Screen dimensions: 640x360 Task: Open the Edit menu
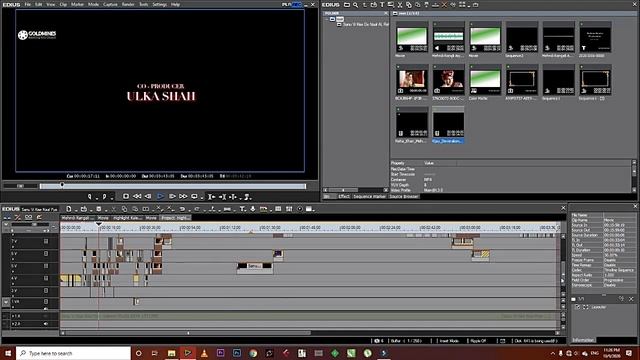[38, 4]
